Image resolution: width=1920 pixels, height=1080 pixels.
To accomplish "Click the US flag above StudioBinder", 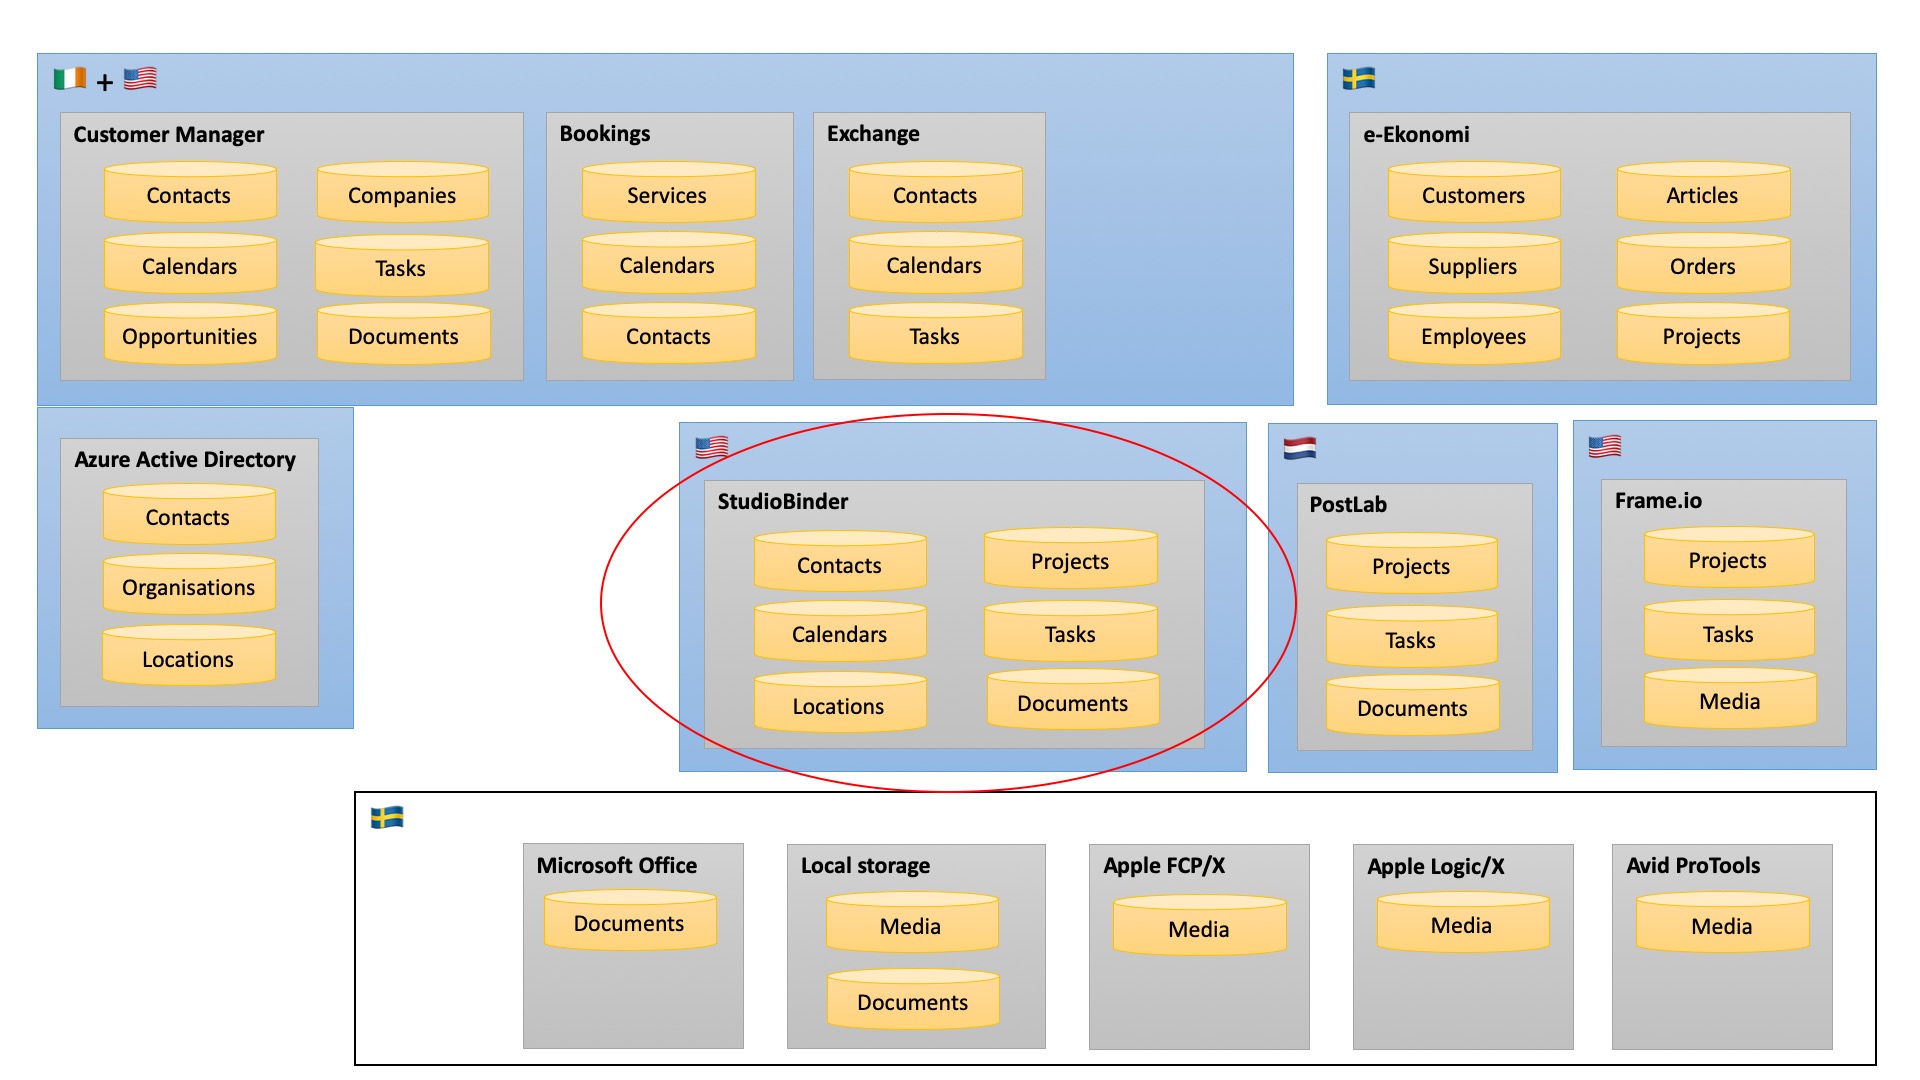I will point(712,447).
